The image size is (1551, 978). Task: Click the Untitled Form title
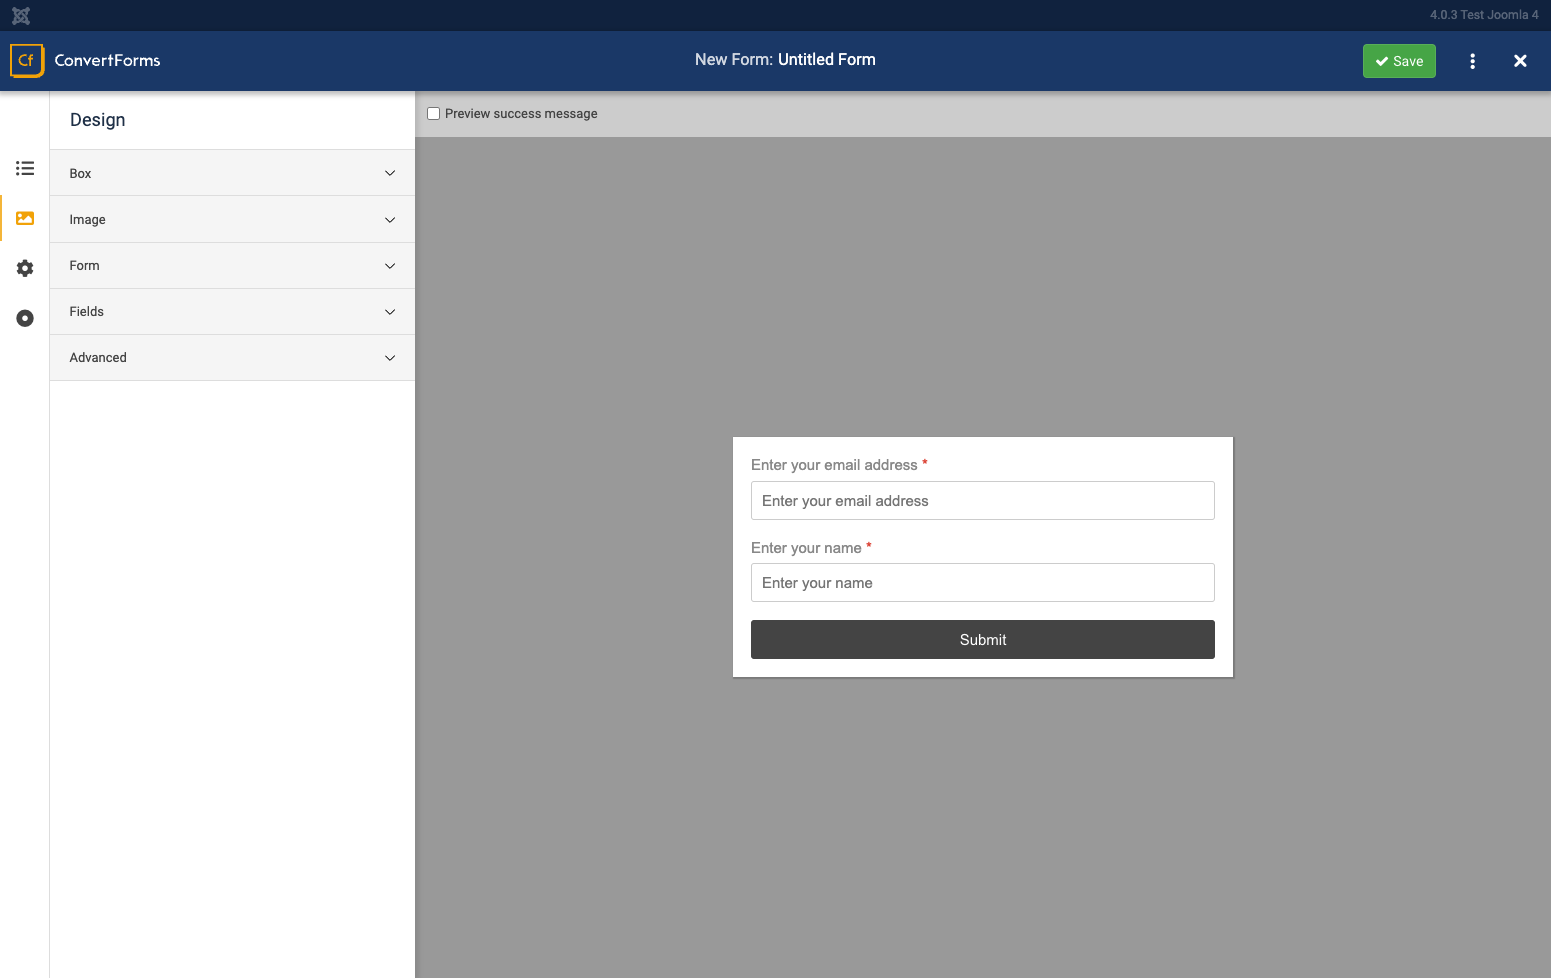tap(826, 60)
